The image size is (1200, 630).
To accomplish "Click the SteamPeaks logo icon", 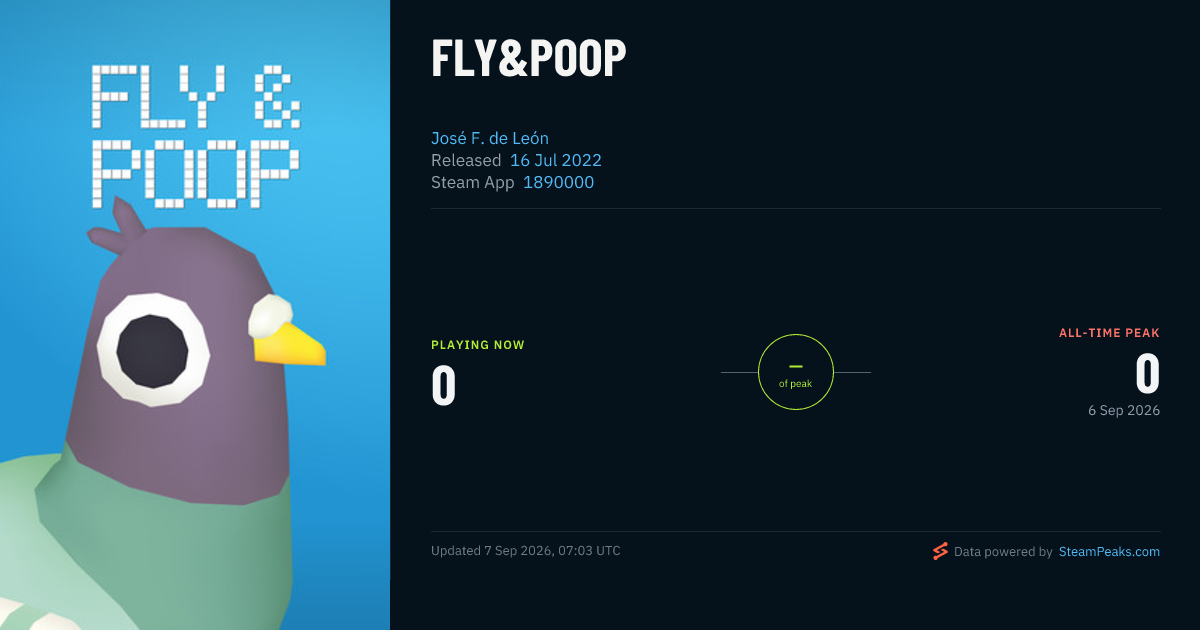I will click(x=940, y=551).
